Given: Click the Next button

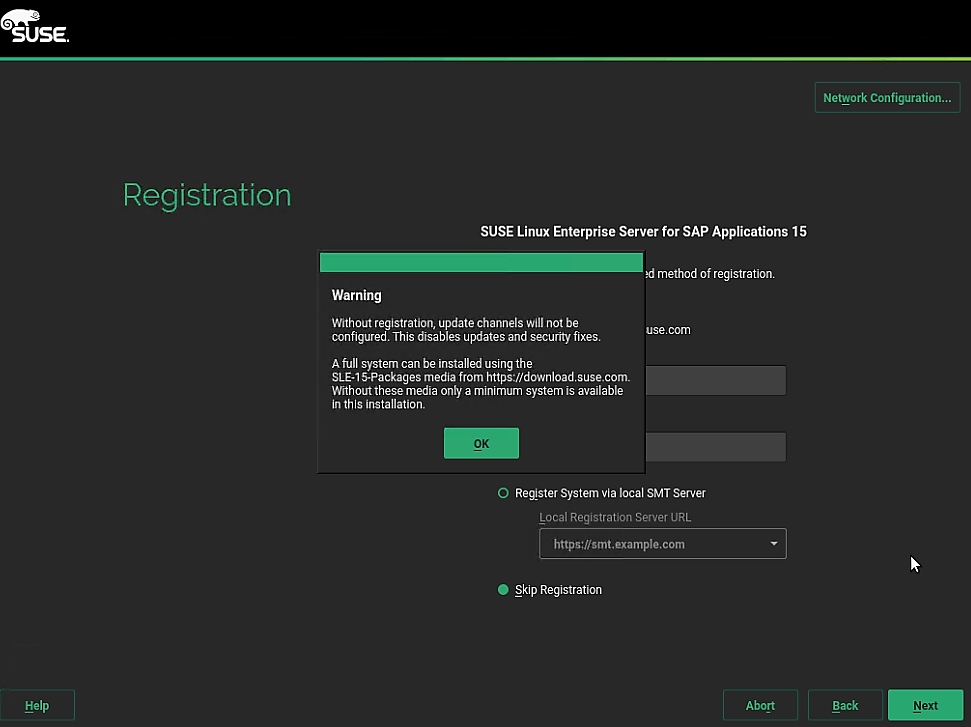Looking at the screenshot, I should tap(925, 705).
